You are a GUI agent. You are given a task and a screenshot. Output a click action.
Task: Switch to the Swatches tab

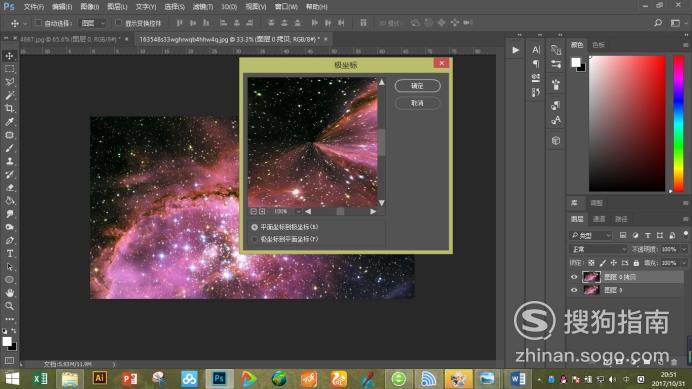pyautogui.click(x=598, y=45)
